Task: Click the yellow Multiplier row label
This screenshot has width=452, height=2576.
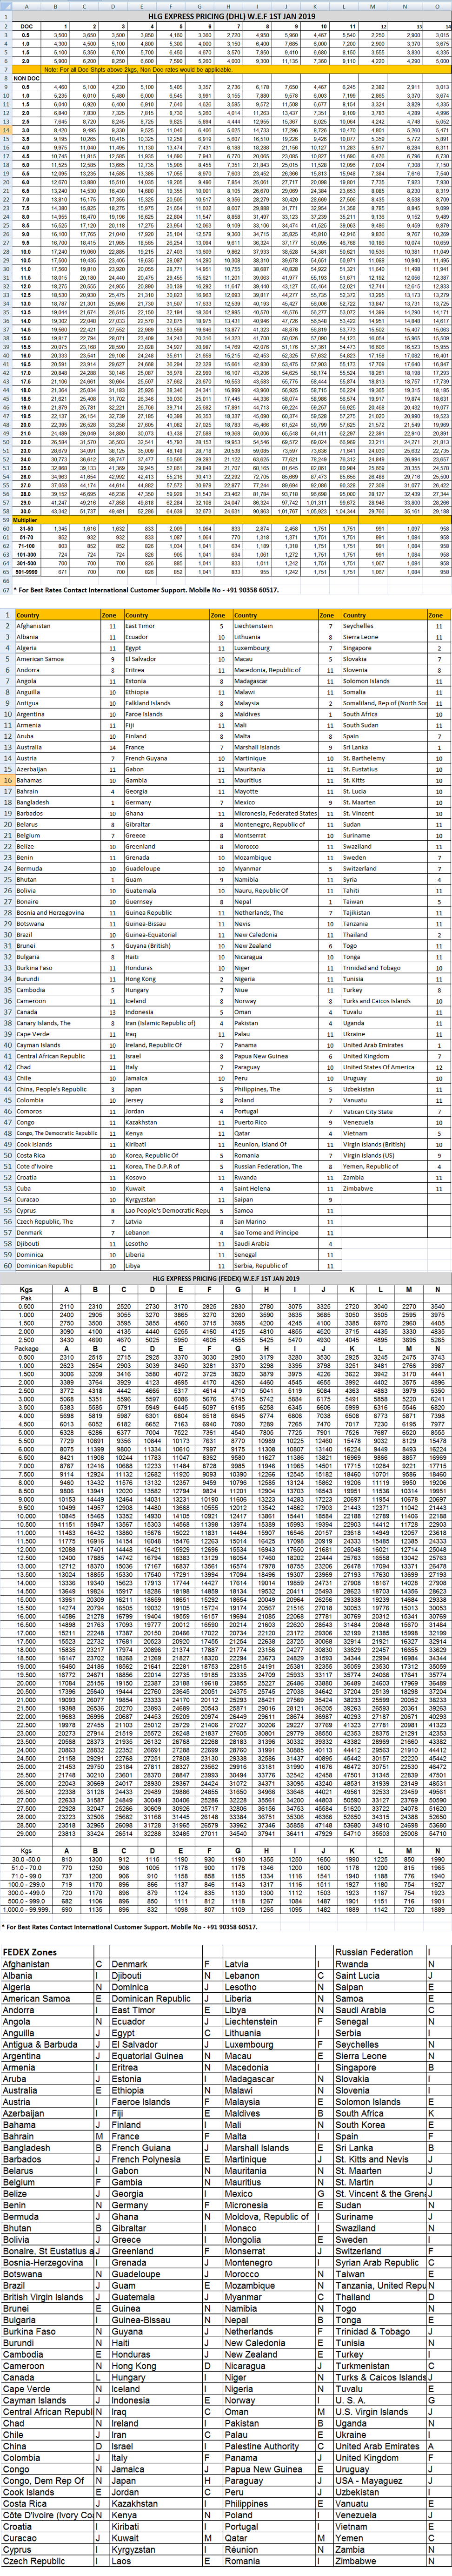Action: (x=26, y=521)
